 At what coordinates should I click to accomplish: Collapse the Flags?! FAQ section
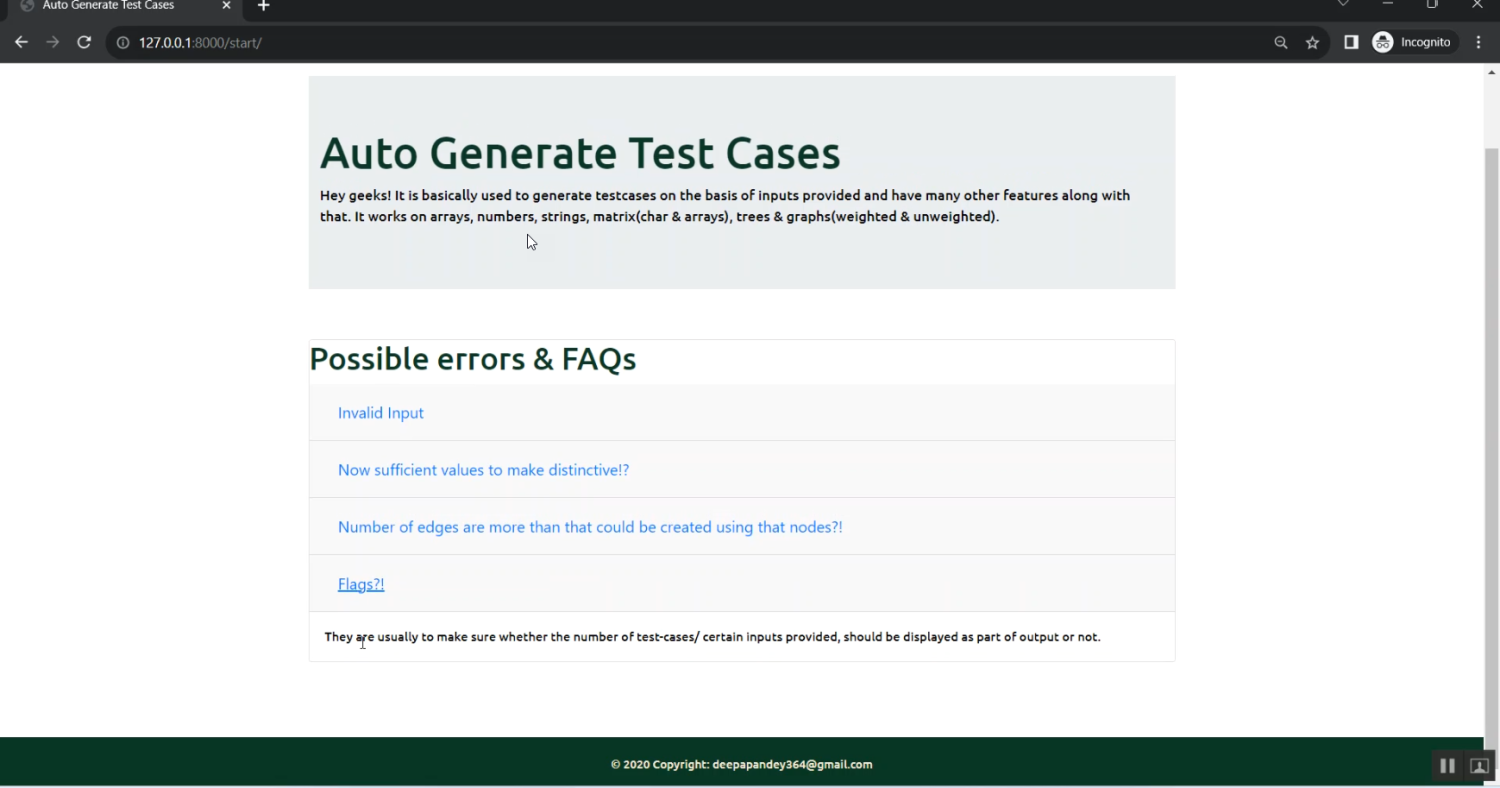(361, 584)
